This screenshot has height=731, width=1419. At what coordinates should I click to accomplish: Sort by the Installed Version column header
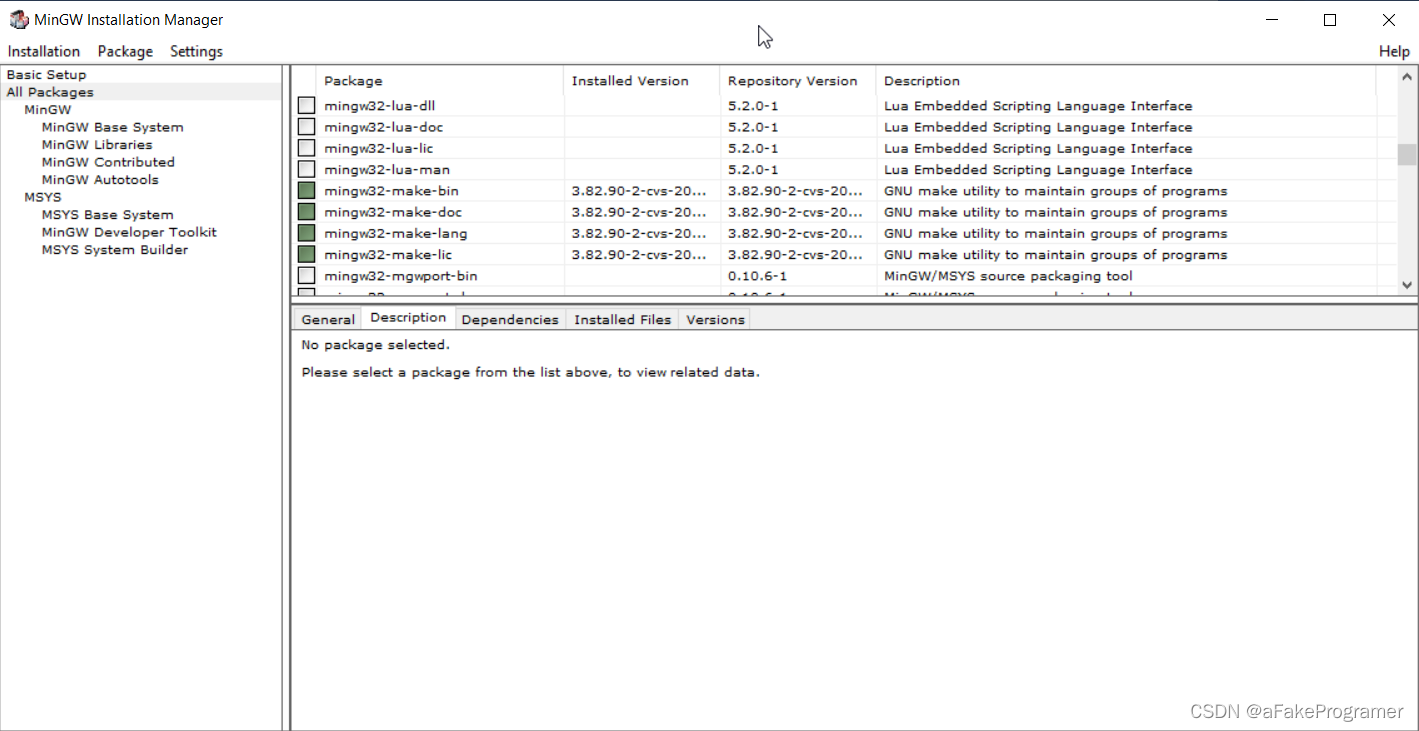tap(642, 81)
